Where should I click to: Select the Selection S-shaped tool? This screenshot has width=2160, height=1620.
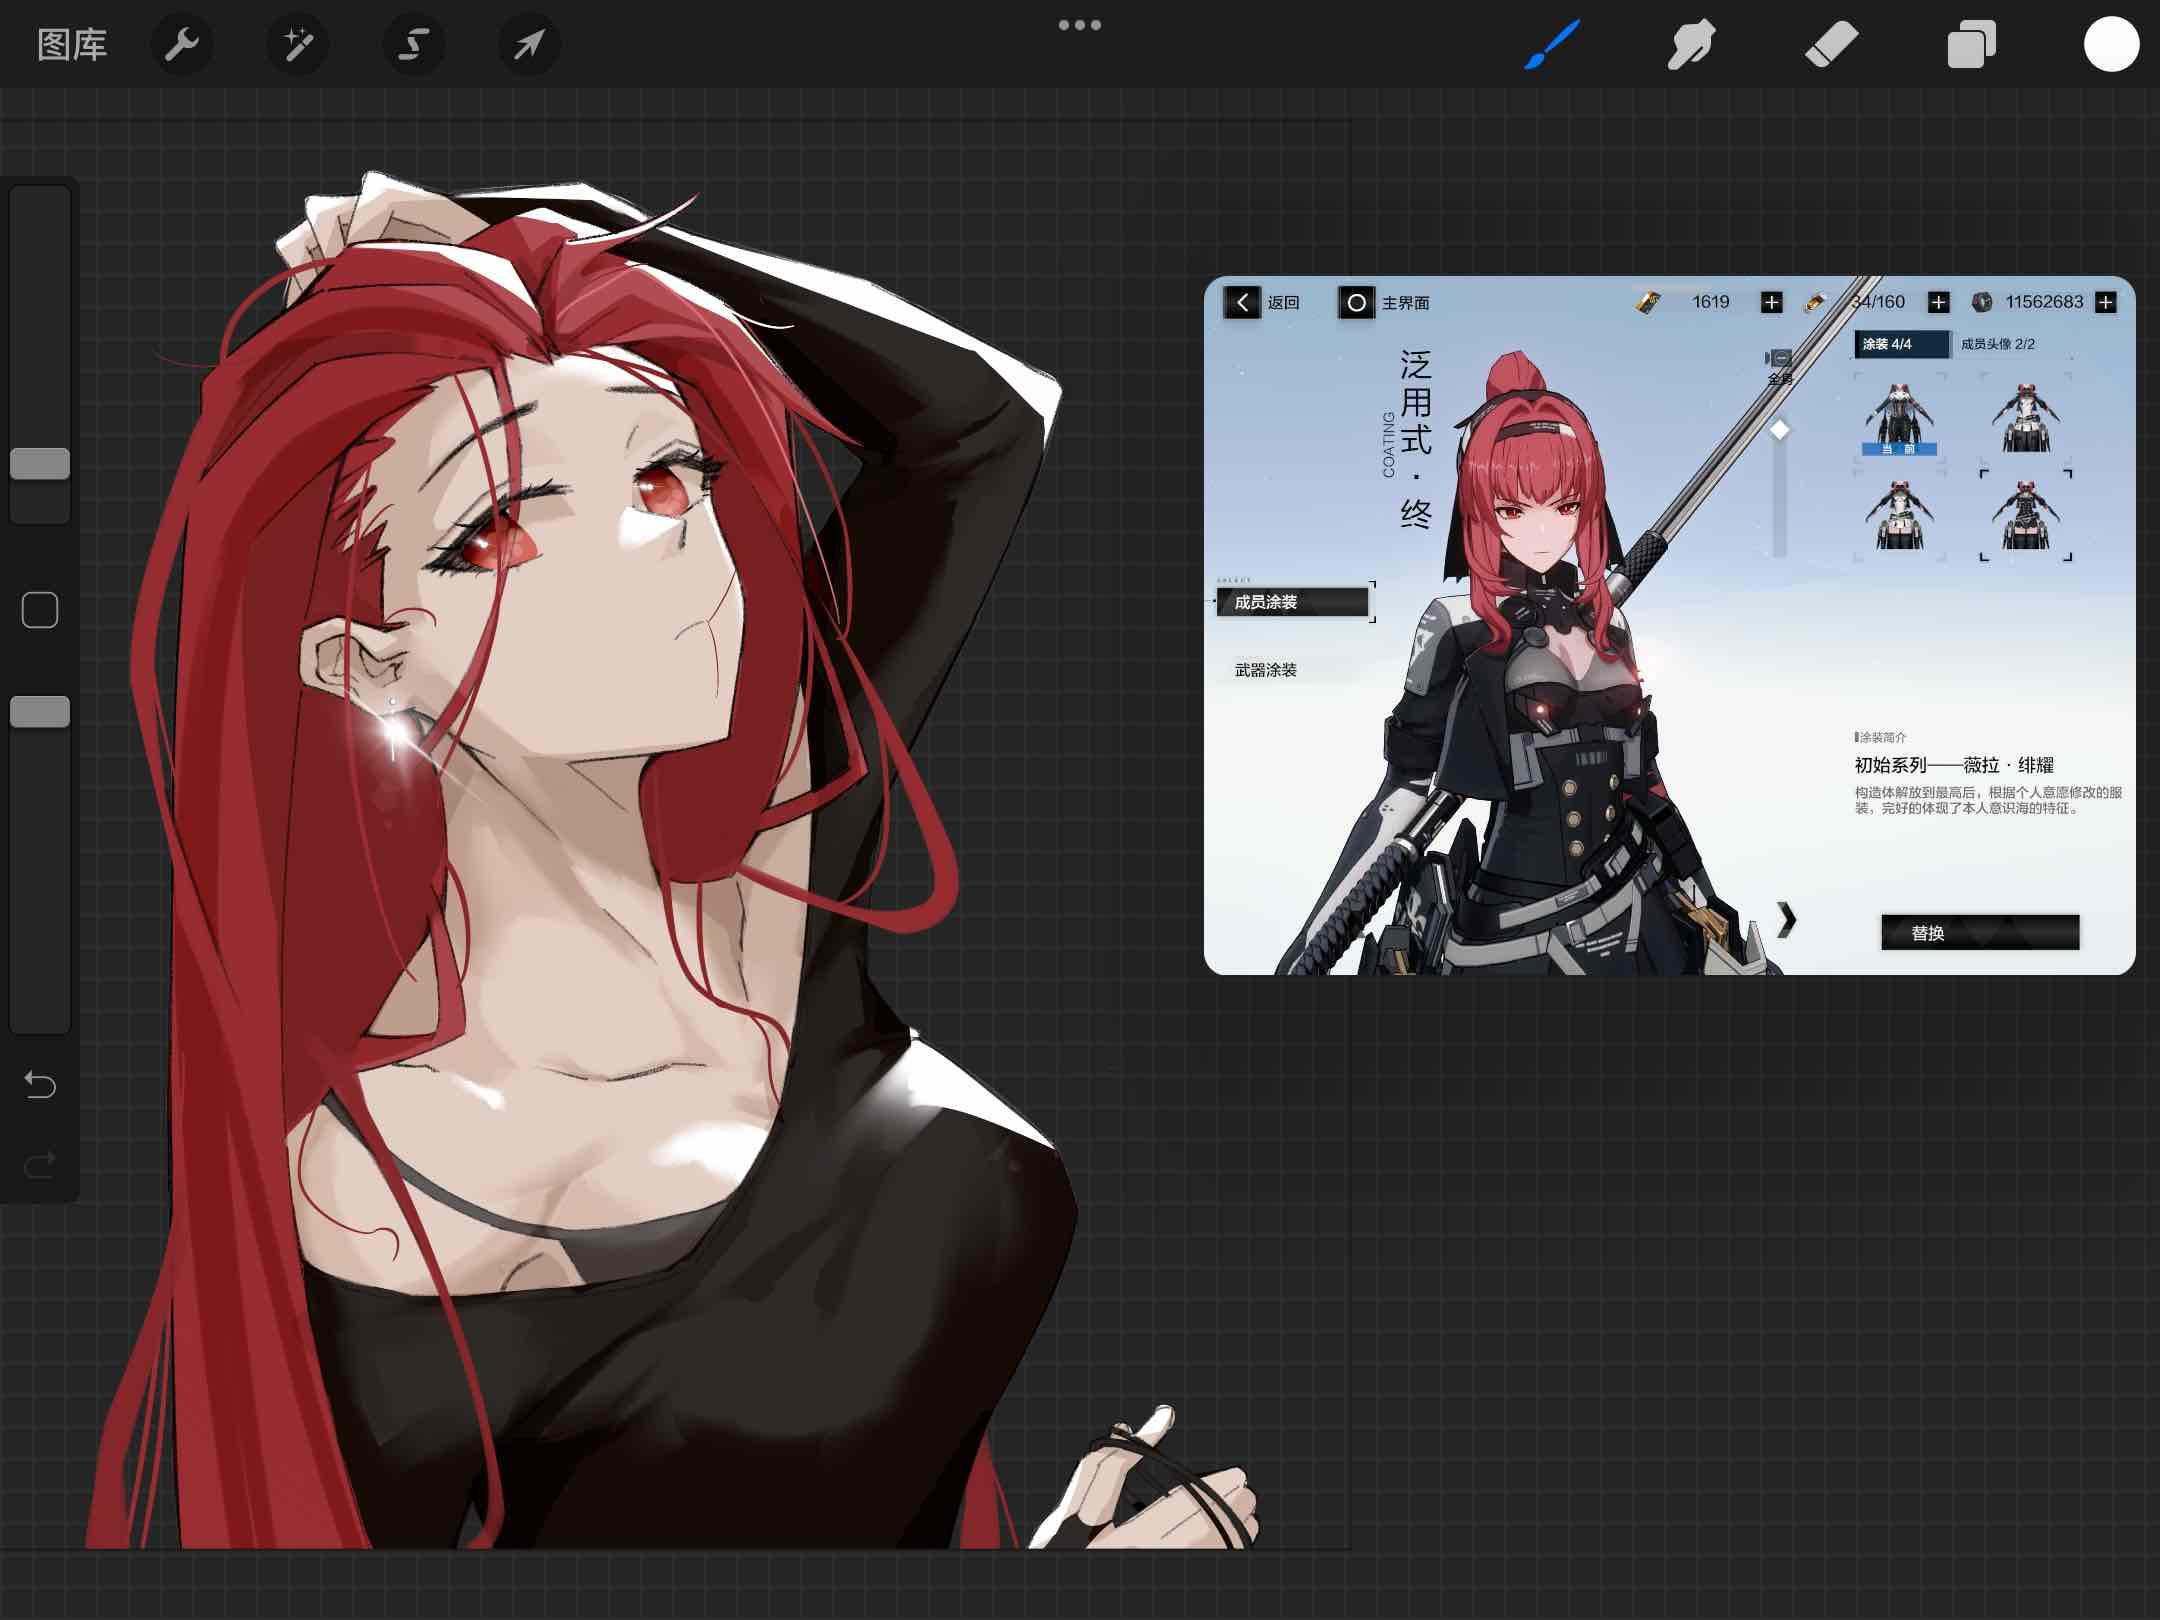click(413, 45)
